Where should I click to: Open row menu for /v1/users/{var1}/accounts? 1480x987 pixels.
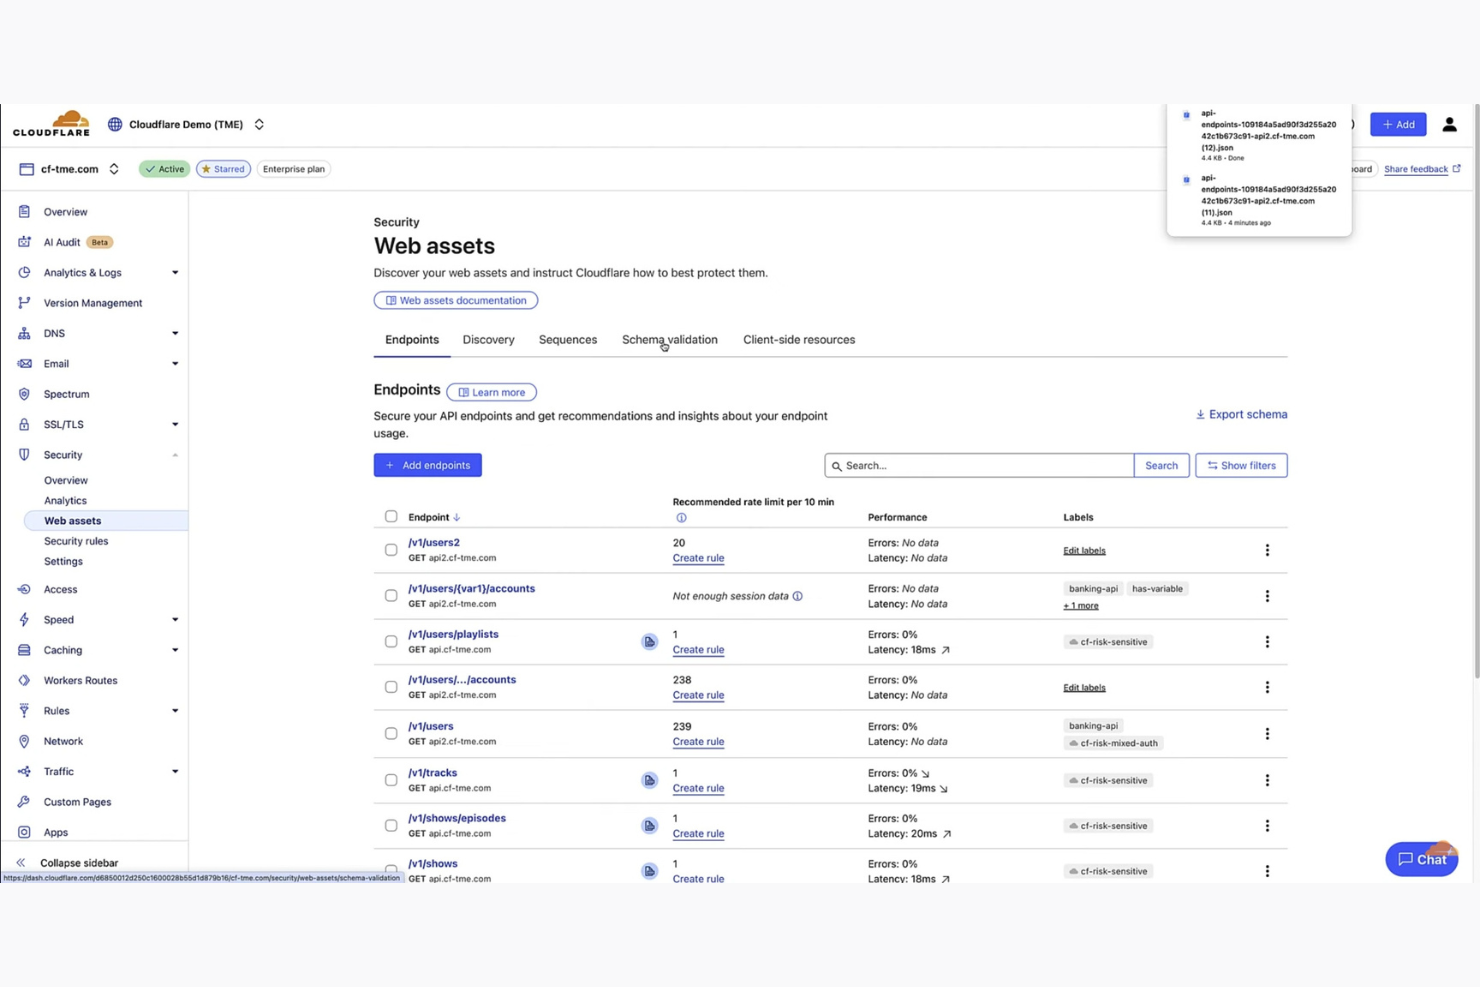pyautogui.click(x=1267, y=596)
